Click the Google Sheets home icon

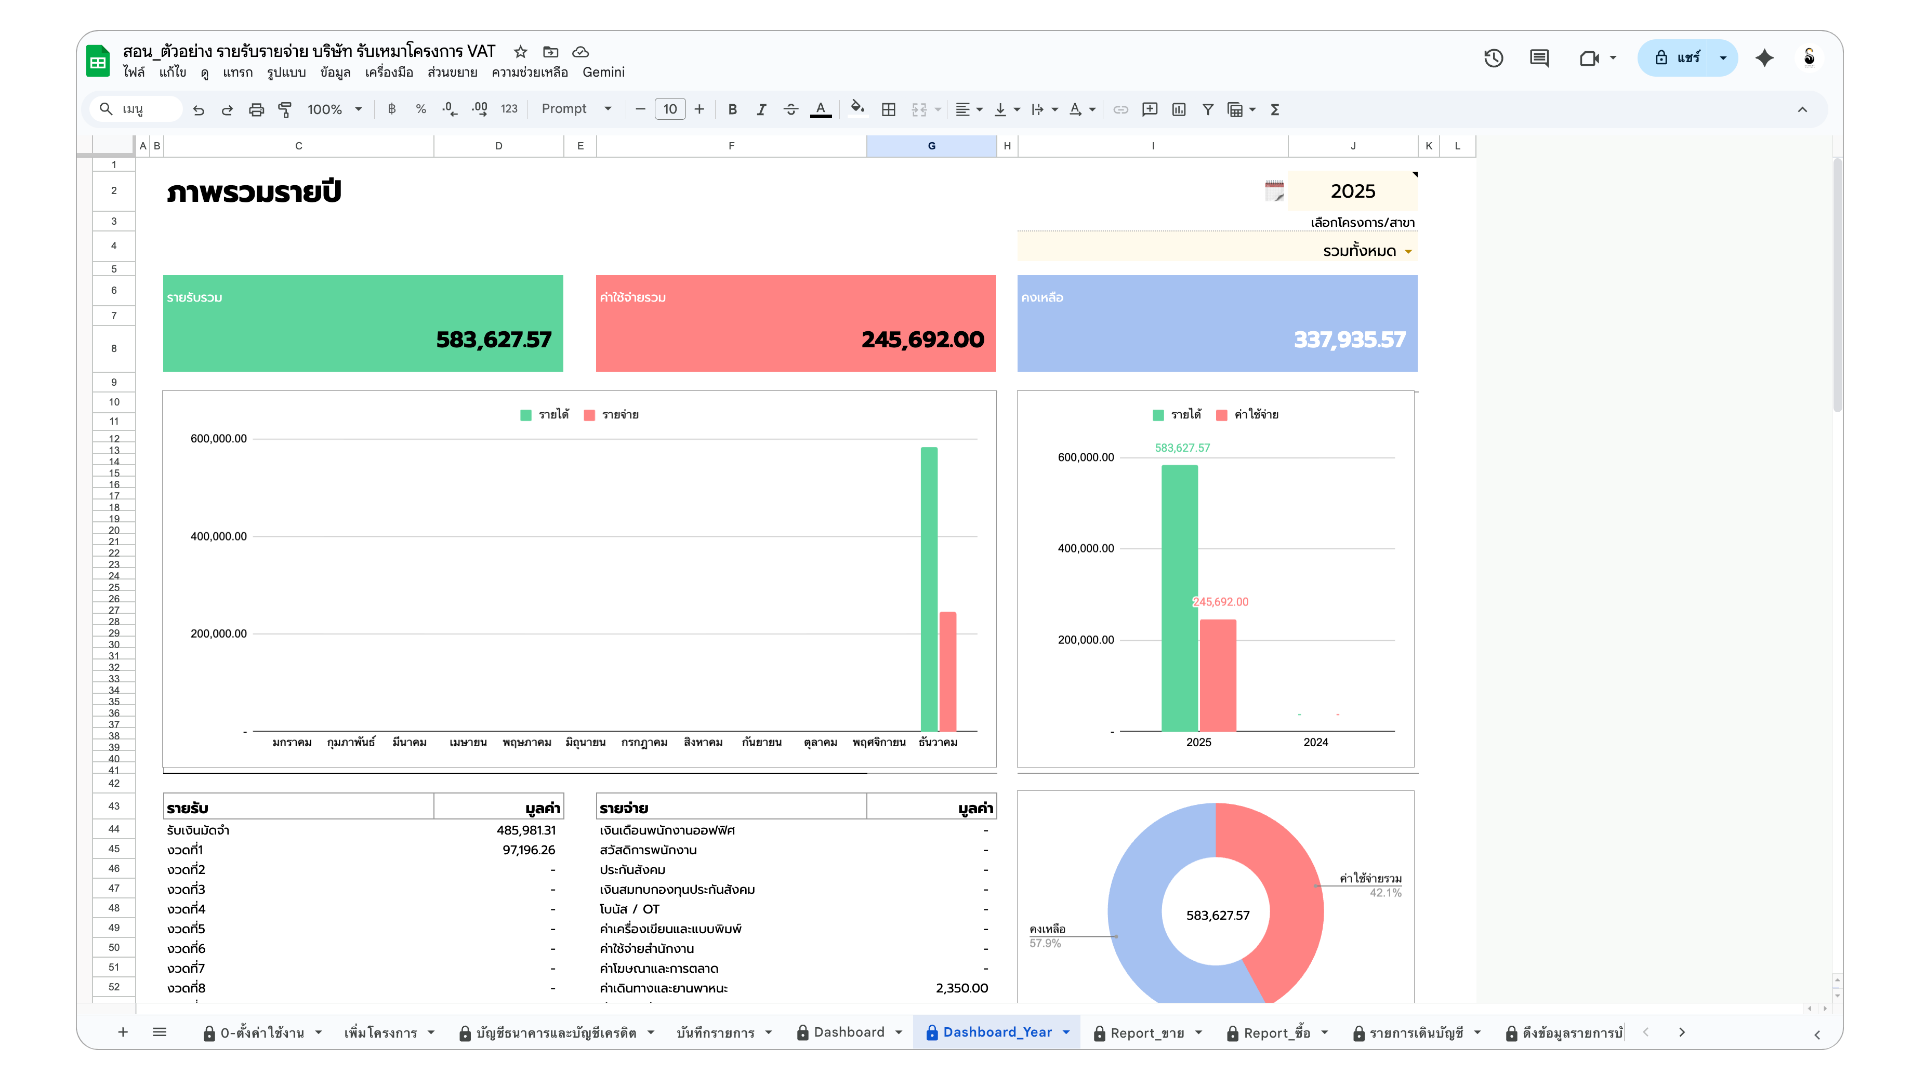coord(98,62)
